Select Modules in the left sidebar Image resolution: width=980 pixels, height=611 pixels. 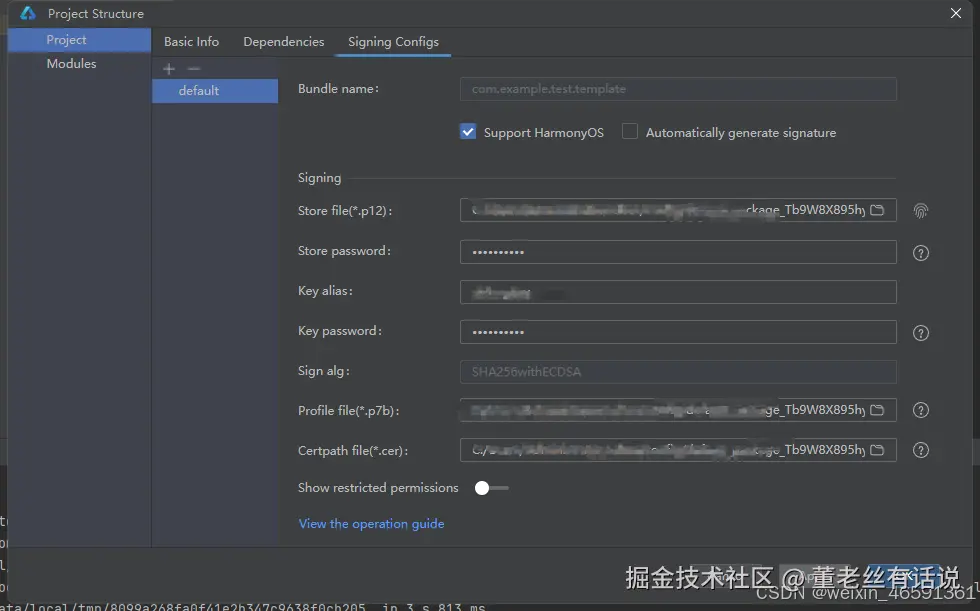[x=71, y=63]
